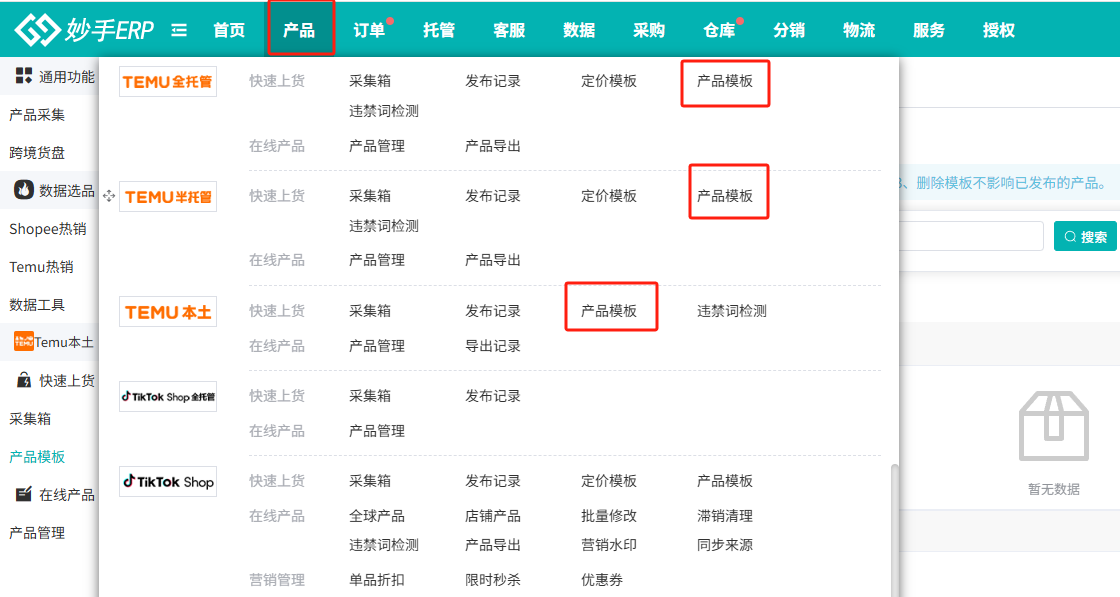Switch to the 服务 tab
Viewport: 1120px width, 597px height.
pyautogui.click(x=929, y=30)
